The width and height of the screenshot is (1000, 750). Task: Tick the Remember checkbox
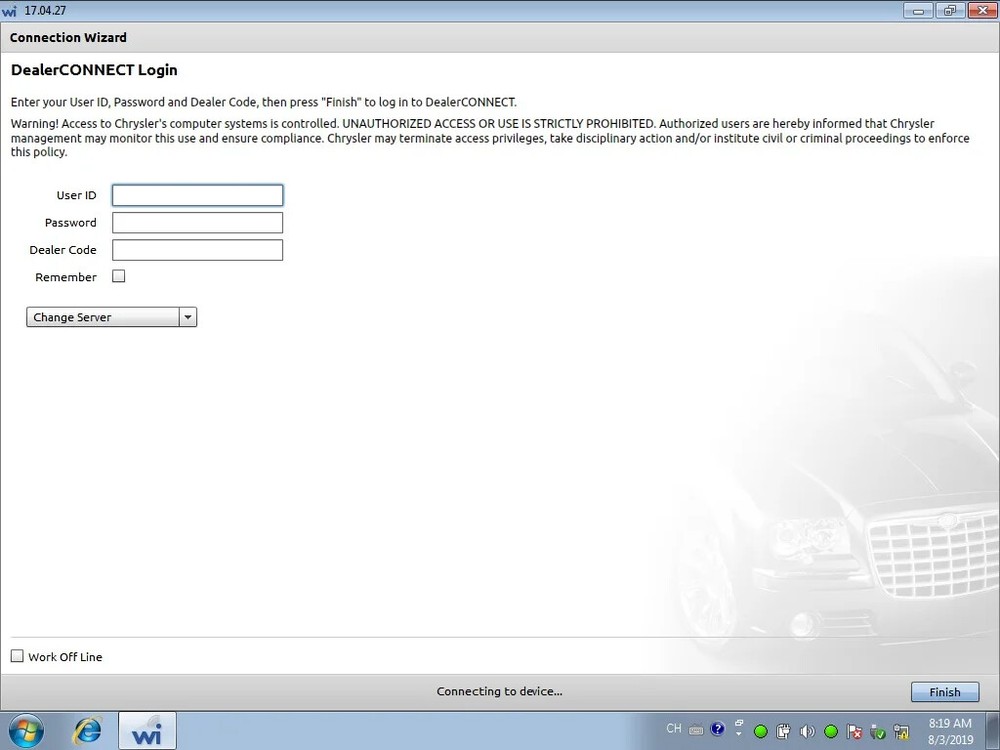(119, 276)
